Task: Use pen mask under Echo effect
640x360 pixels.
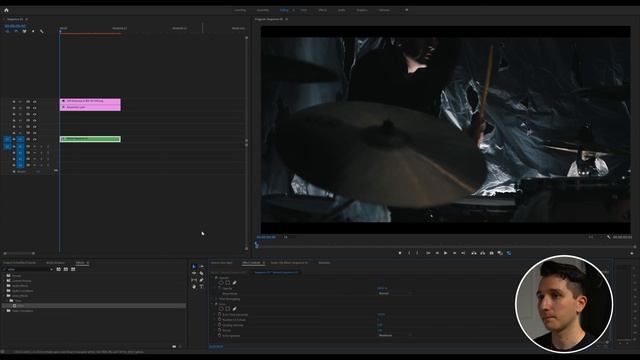Action: pyautogui.click(x=235, y=309)
